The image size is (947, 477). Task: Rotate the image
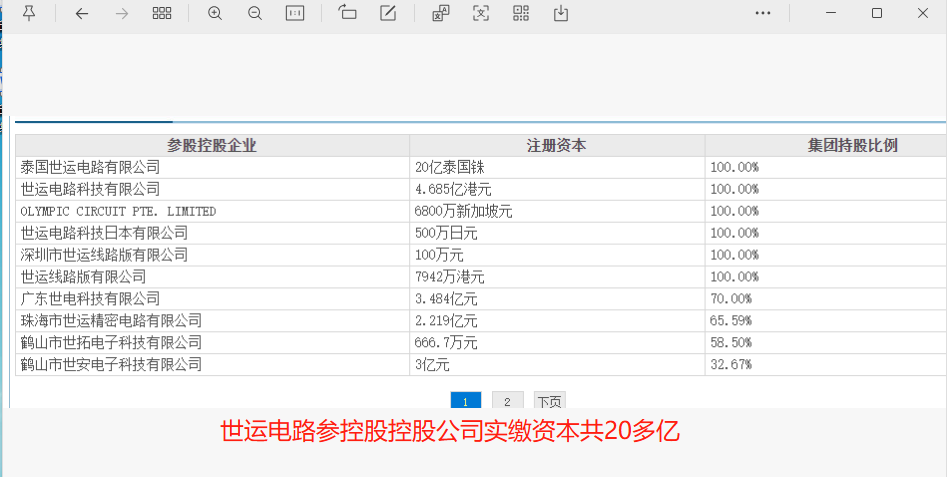coord(347,13)
